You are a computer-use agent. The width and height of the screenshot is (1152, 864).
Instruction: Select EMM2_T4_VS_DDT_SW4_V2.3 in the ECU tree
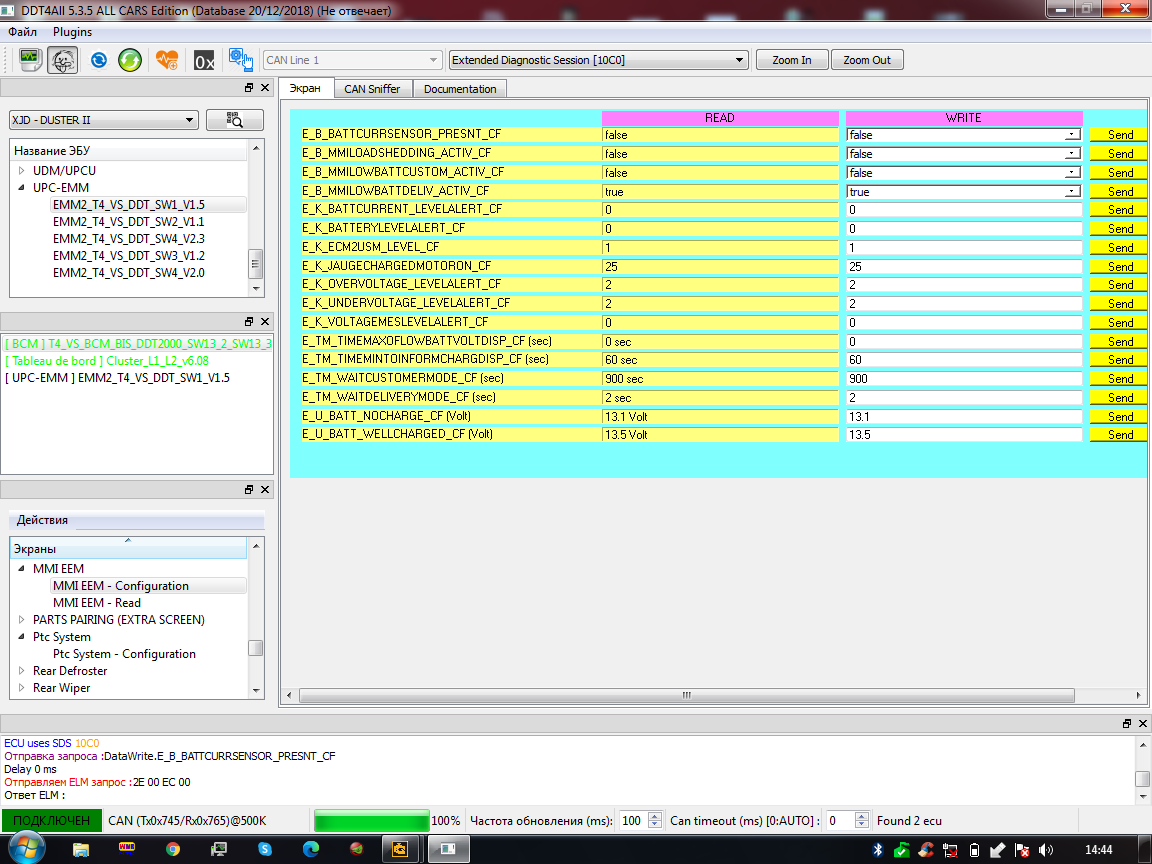tap(129, 239)
